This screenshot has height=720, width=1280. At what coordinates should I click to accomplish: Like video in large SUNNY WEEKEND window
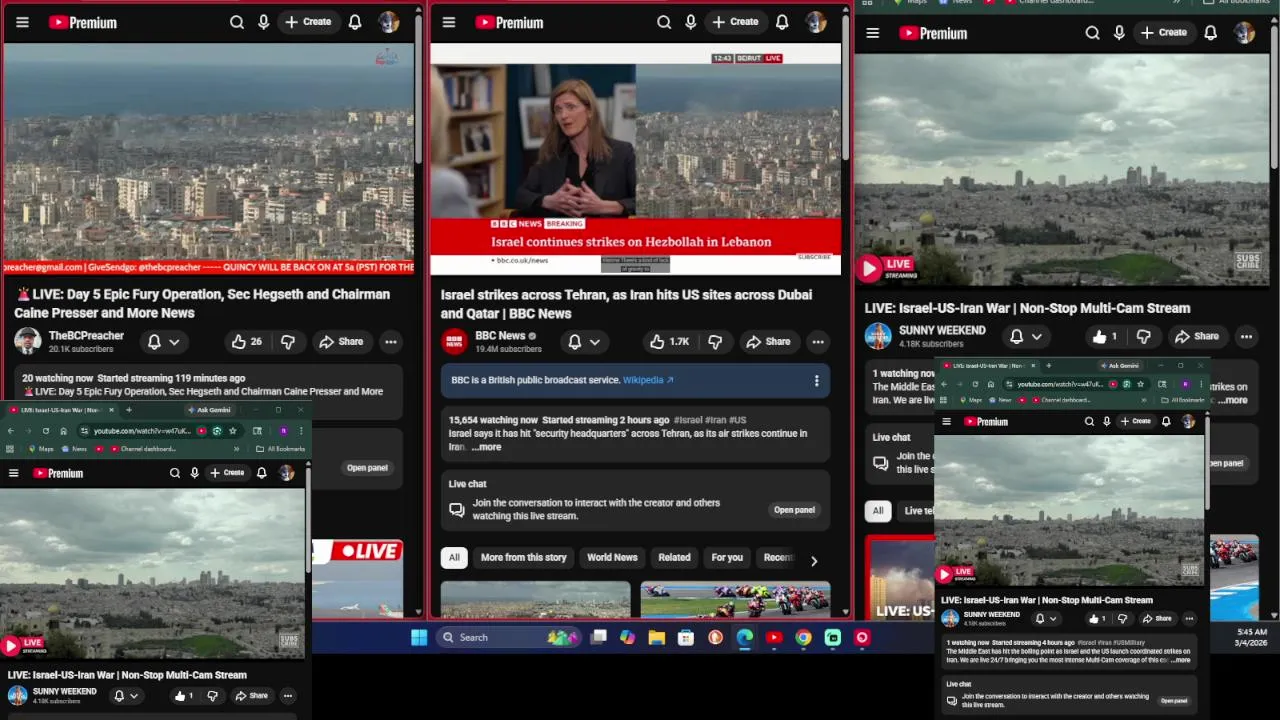pos(1104,337)
